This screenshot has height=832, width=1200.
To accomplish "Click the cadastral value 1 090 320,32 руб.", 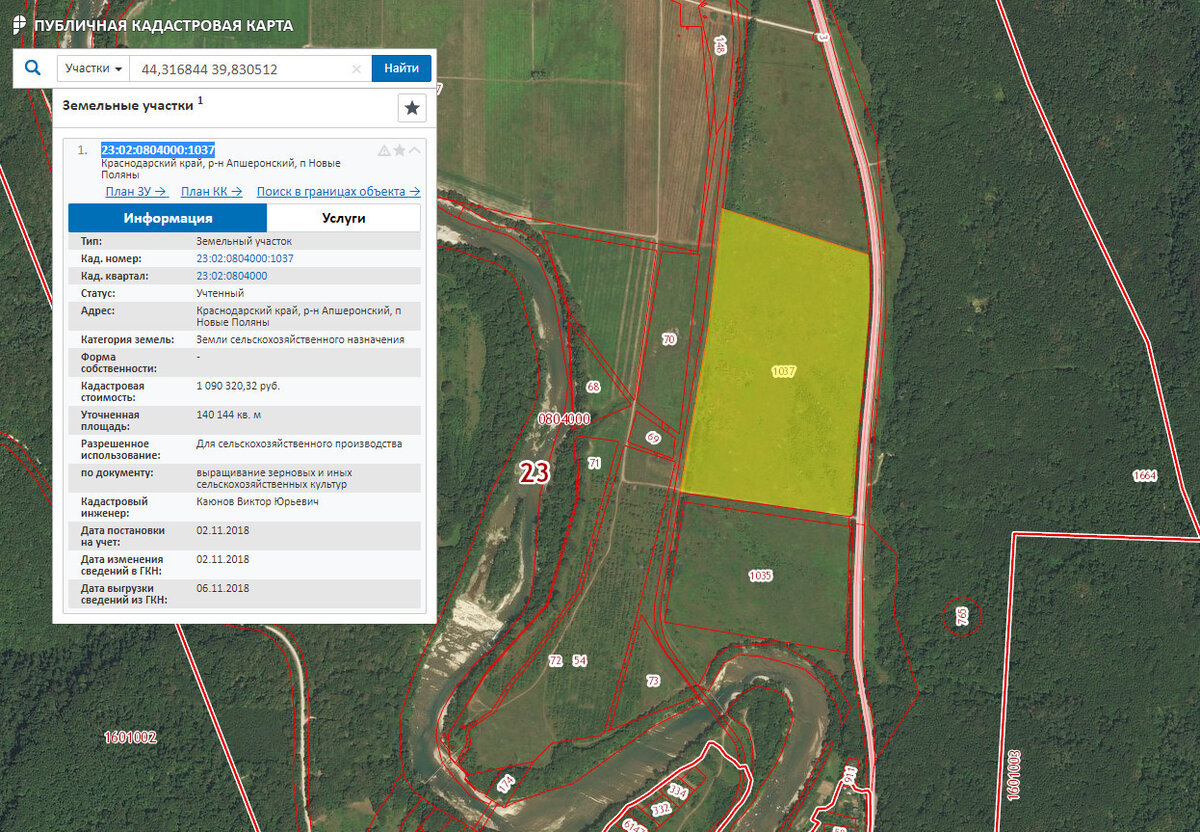I will tap(238, 385).
